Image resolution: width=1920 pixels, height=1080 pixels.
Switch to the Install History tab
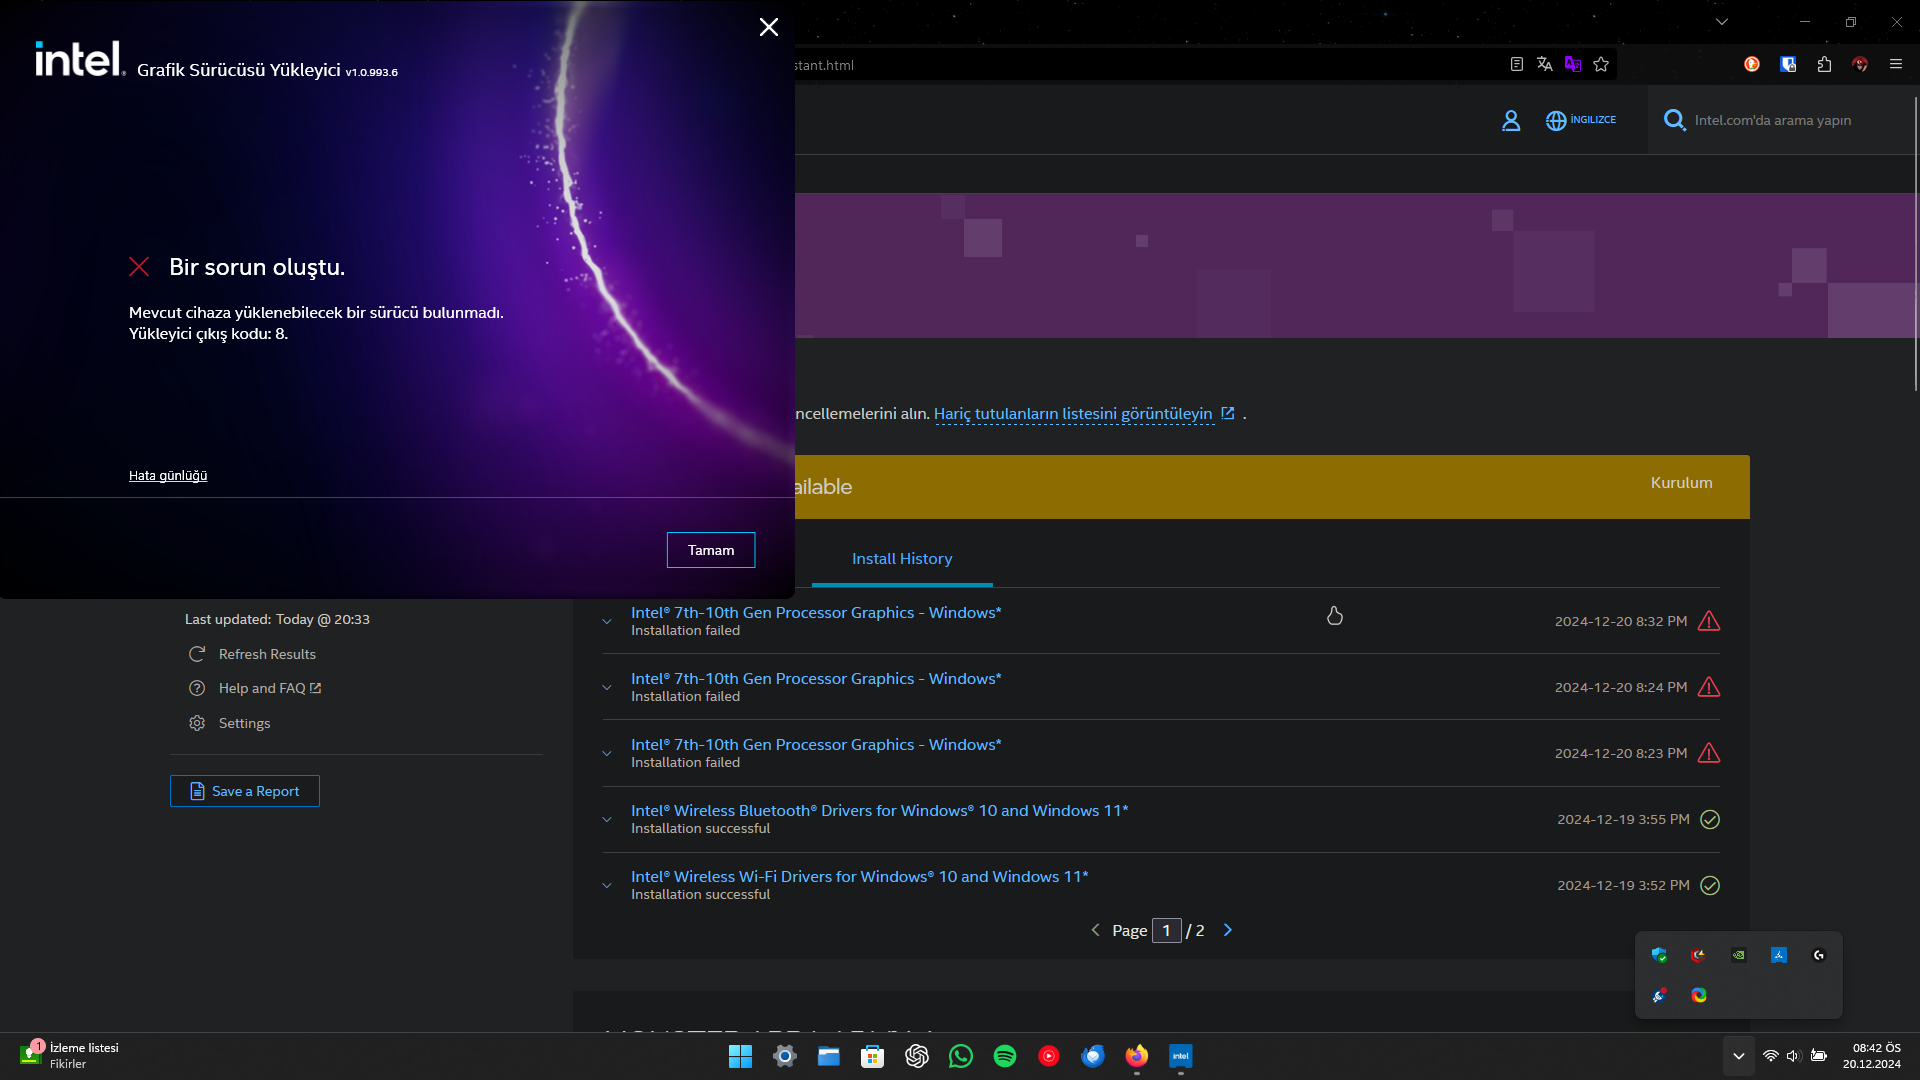coord(901,559)
